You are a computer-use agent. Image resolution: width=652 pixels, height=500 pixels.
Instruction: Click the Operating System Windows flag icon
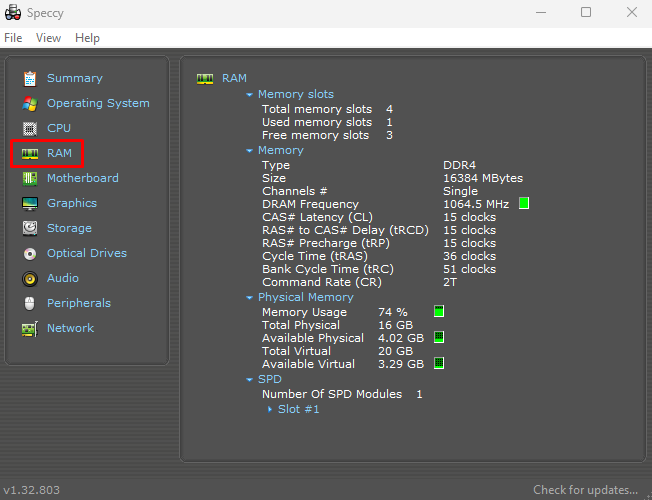coord(30,104)
